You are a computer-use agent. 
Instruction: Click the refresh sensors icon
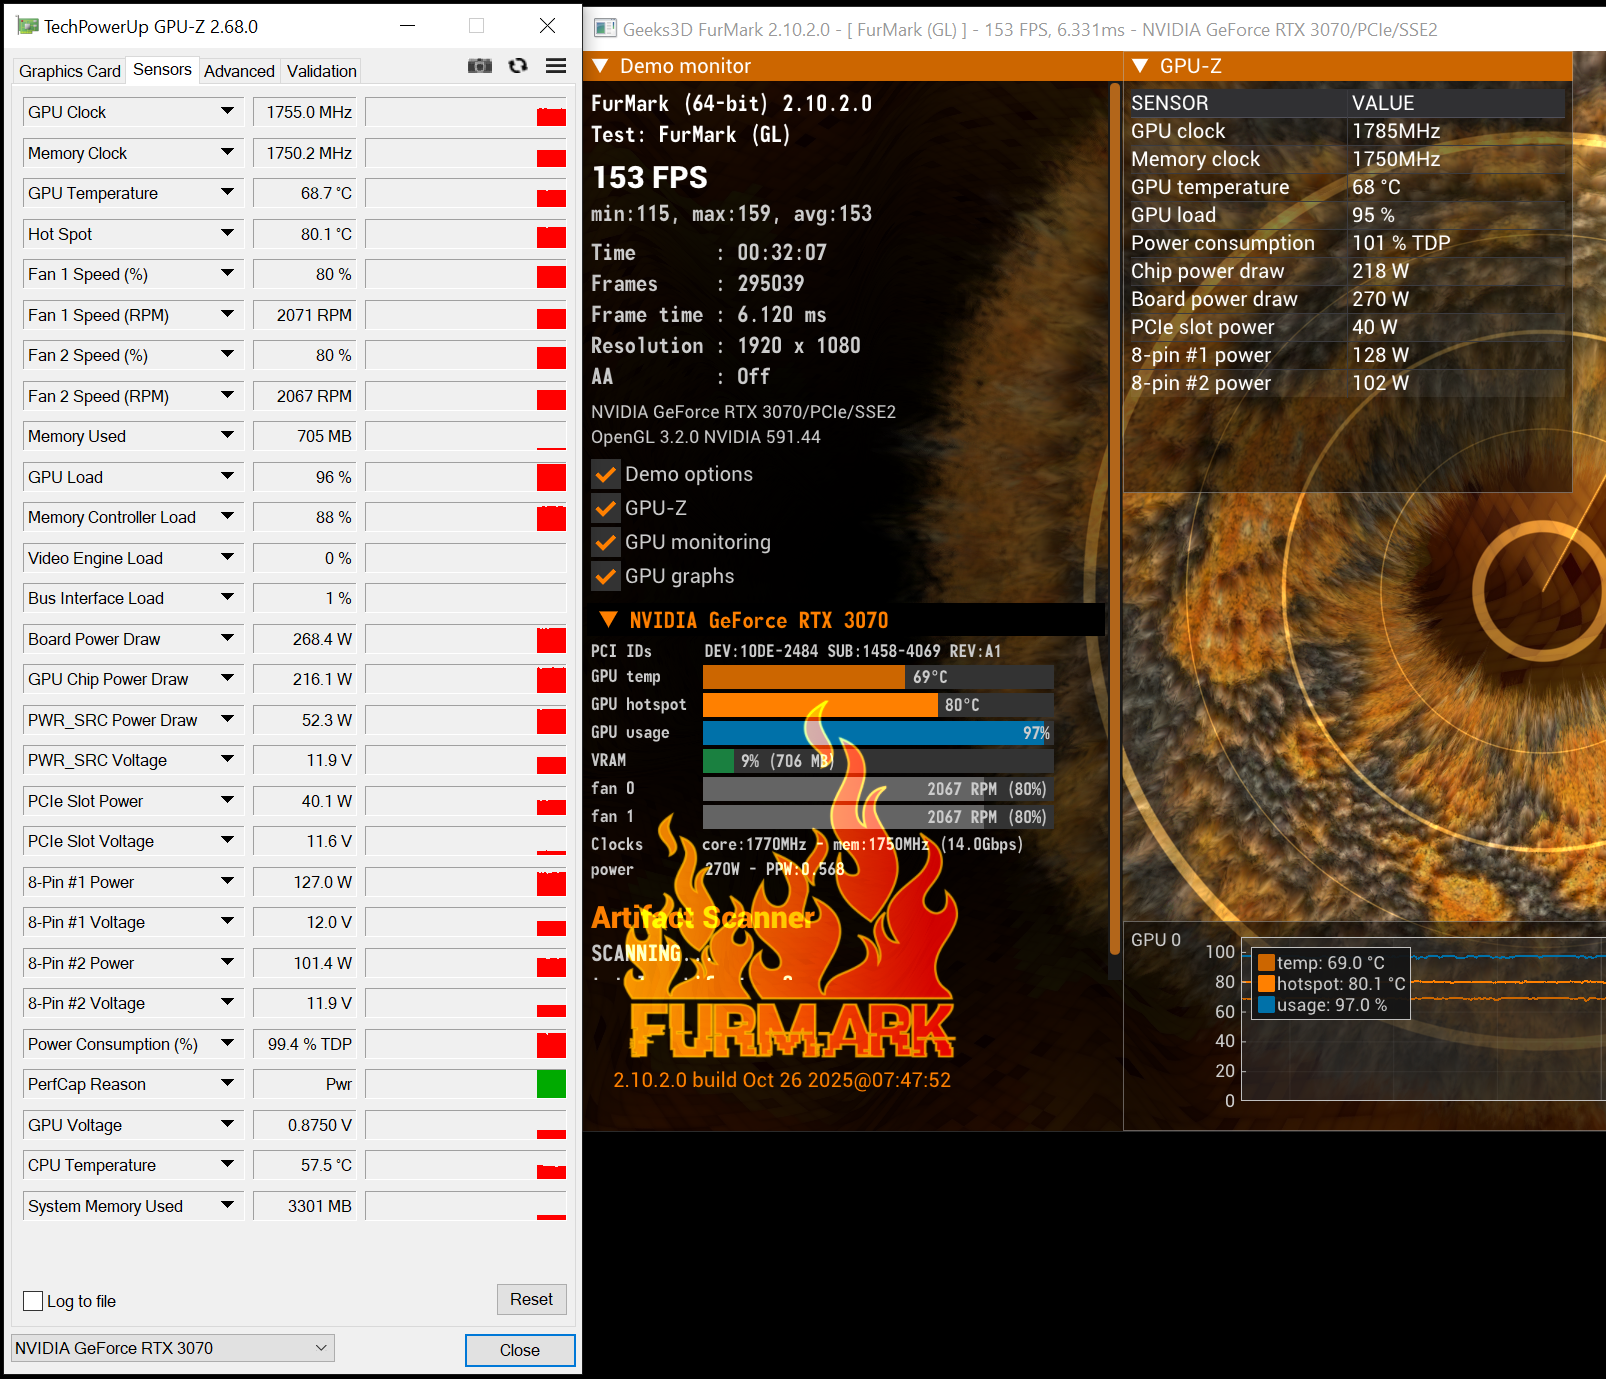(518, 66)
